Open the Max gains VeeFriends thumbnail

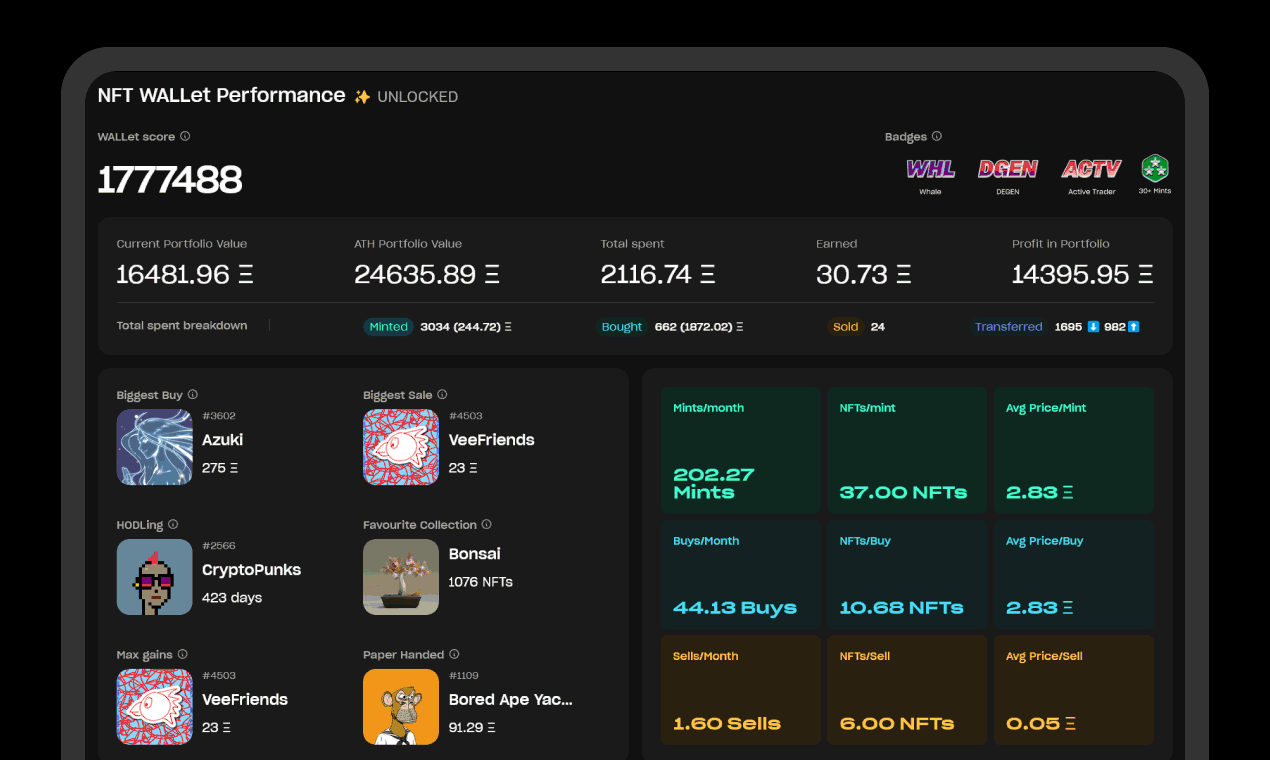[x=154, y=707]
